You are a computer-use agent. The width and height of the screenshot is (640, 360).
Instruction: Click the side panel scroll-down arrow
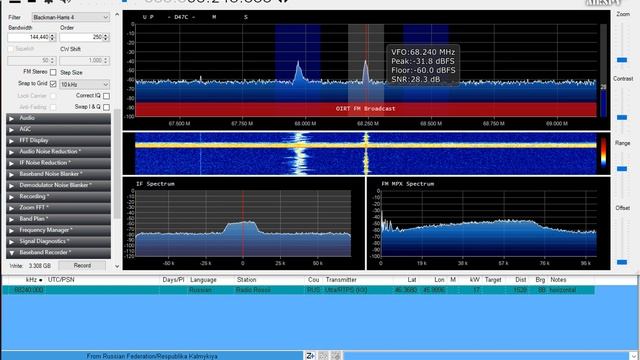[117, 266]
